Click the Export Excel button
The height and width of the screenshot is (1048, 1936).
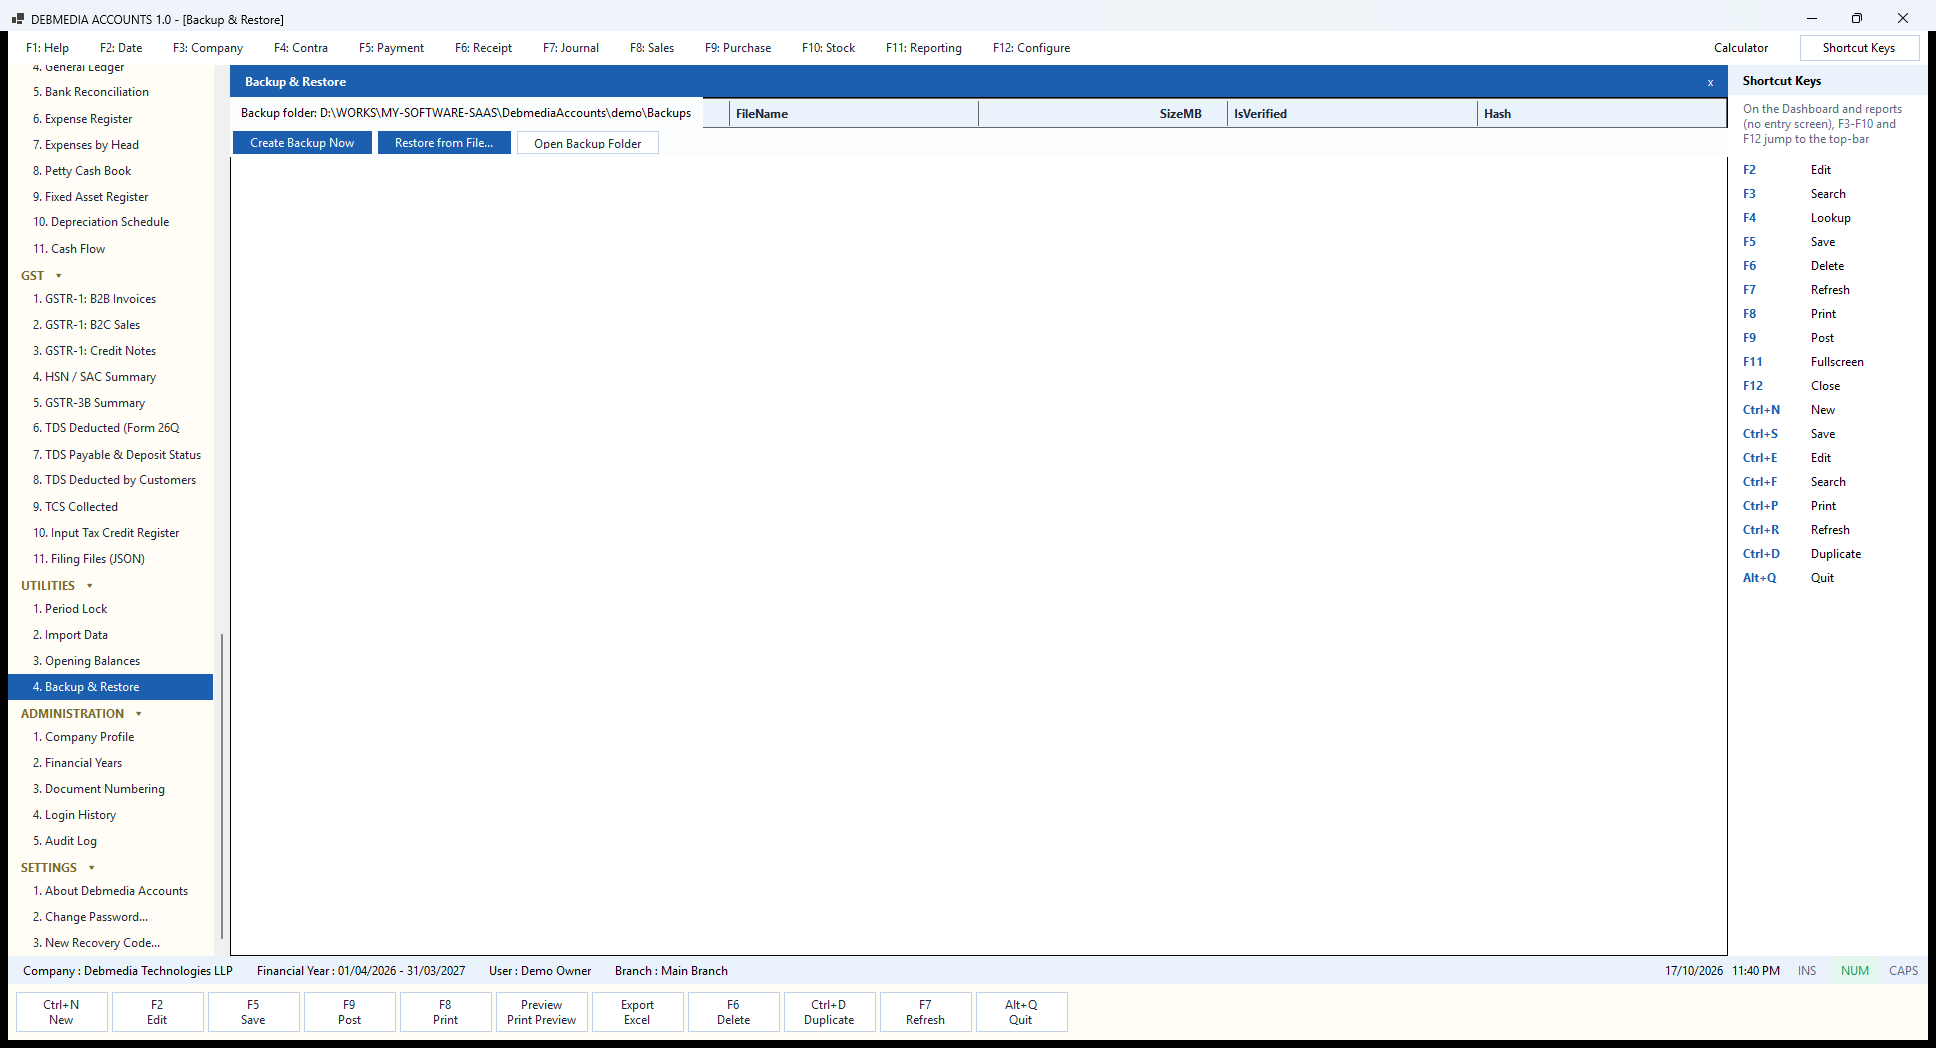click(x=637, y=1012)
